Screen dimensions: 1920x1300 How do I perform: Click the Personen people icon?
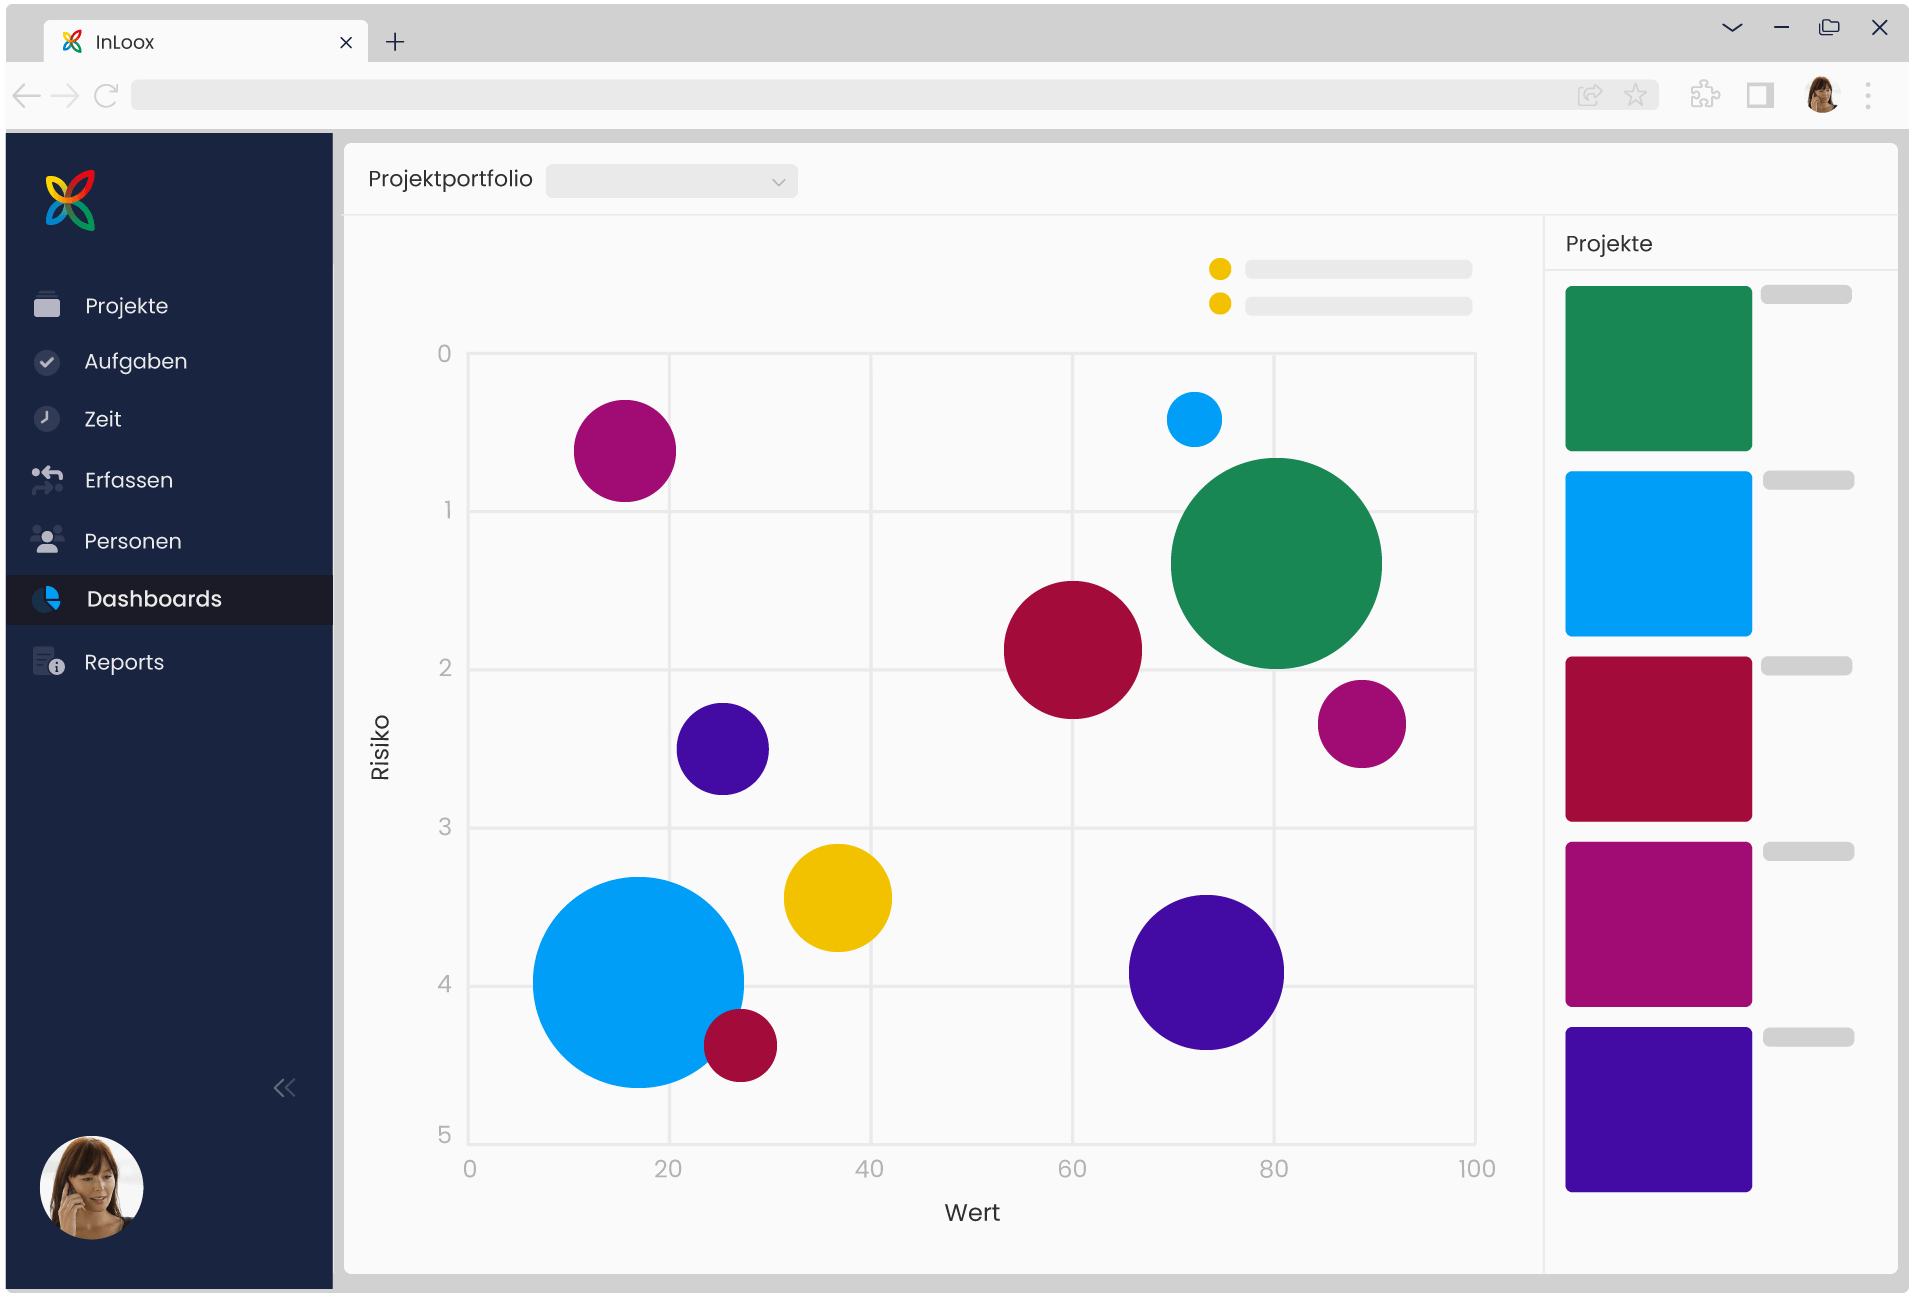point(47,540)
